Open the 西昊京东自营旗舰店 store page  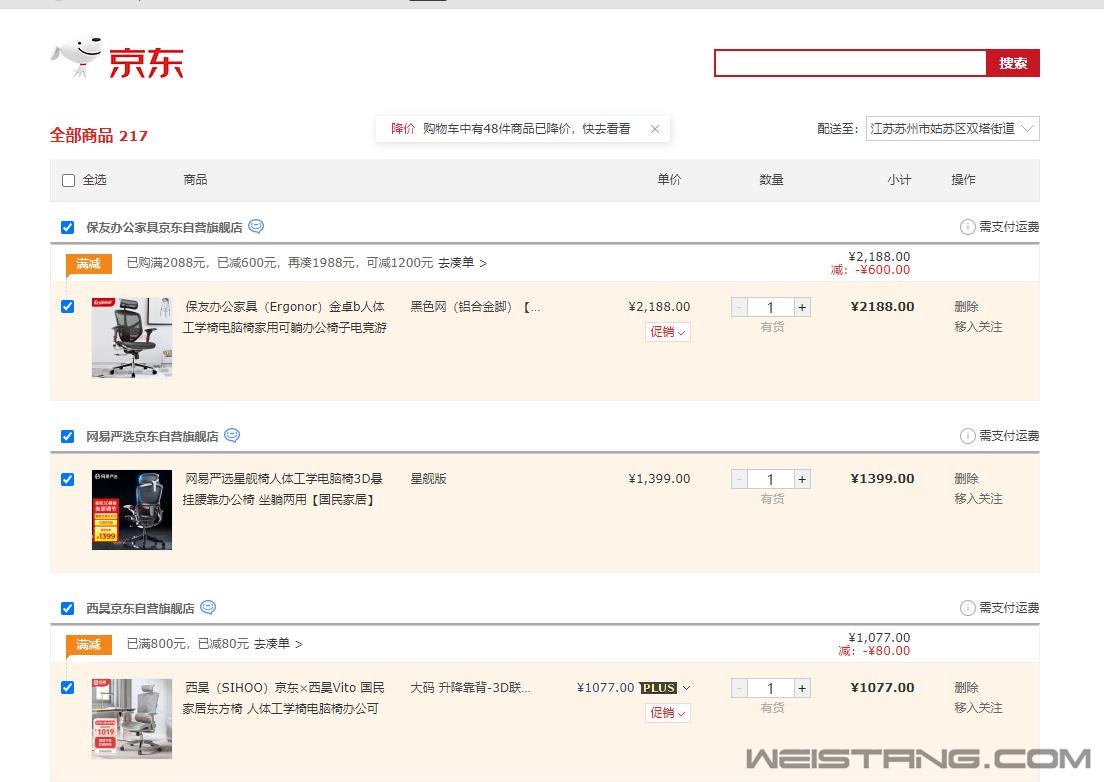click(x=140, y=608)
